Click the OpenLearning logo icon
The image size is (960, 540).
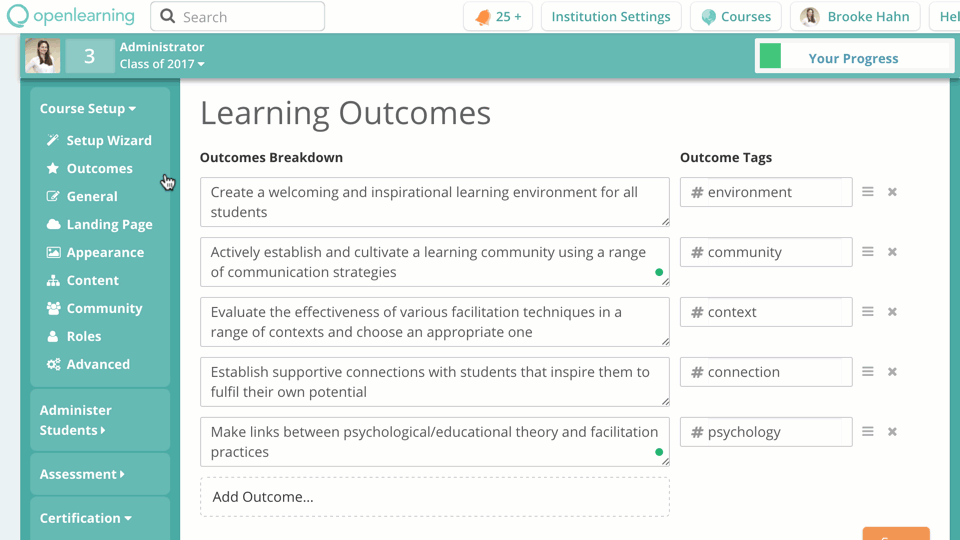[x=18, y=16]
